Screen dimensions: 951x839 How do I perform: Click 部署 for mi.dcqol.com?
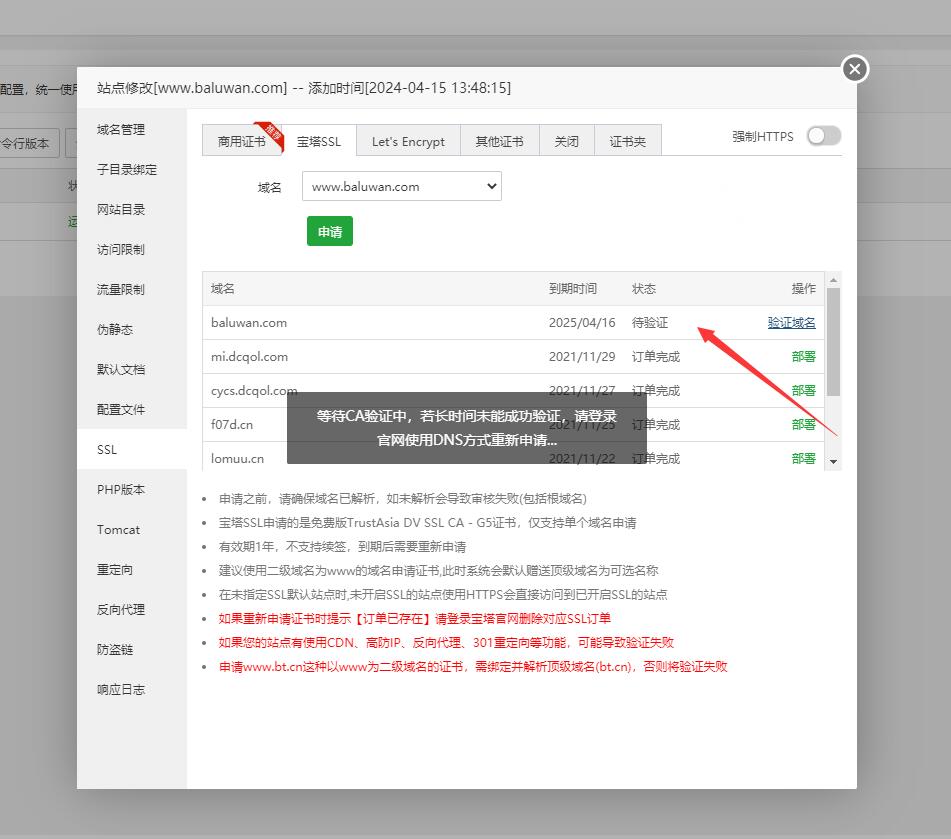pos(803,357)
